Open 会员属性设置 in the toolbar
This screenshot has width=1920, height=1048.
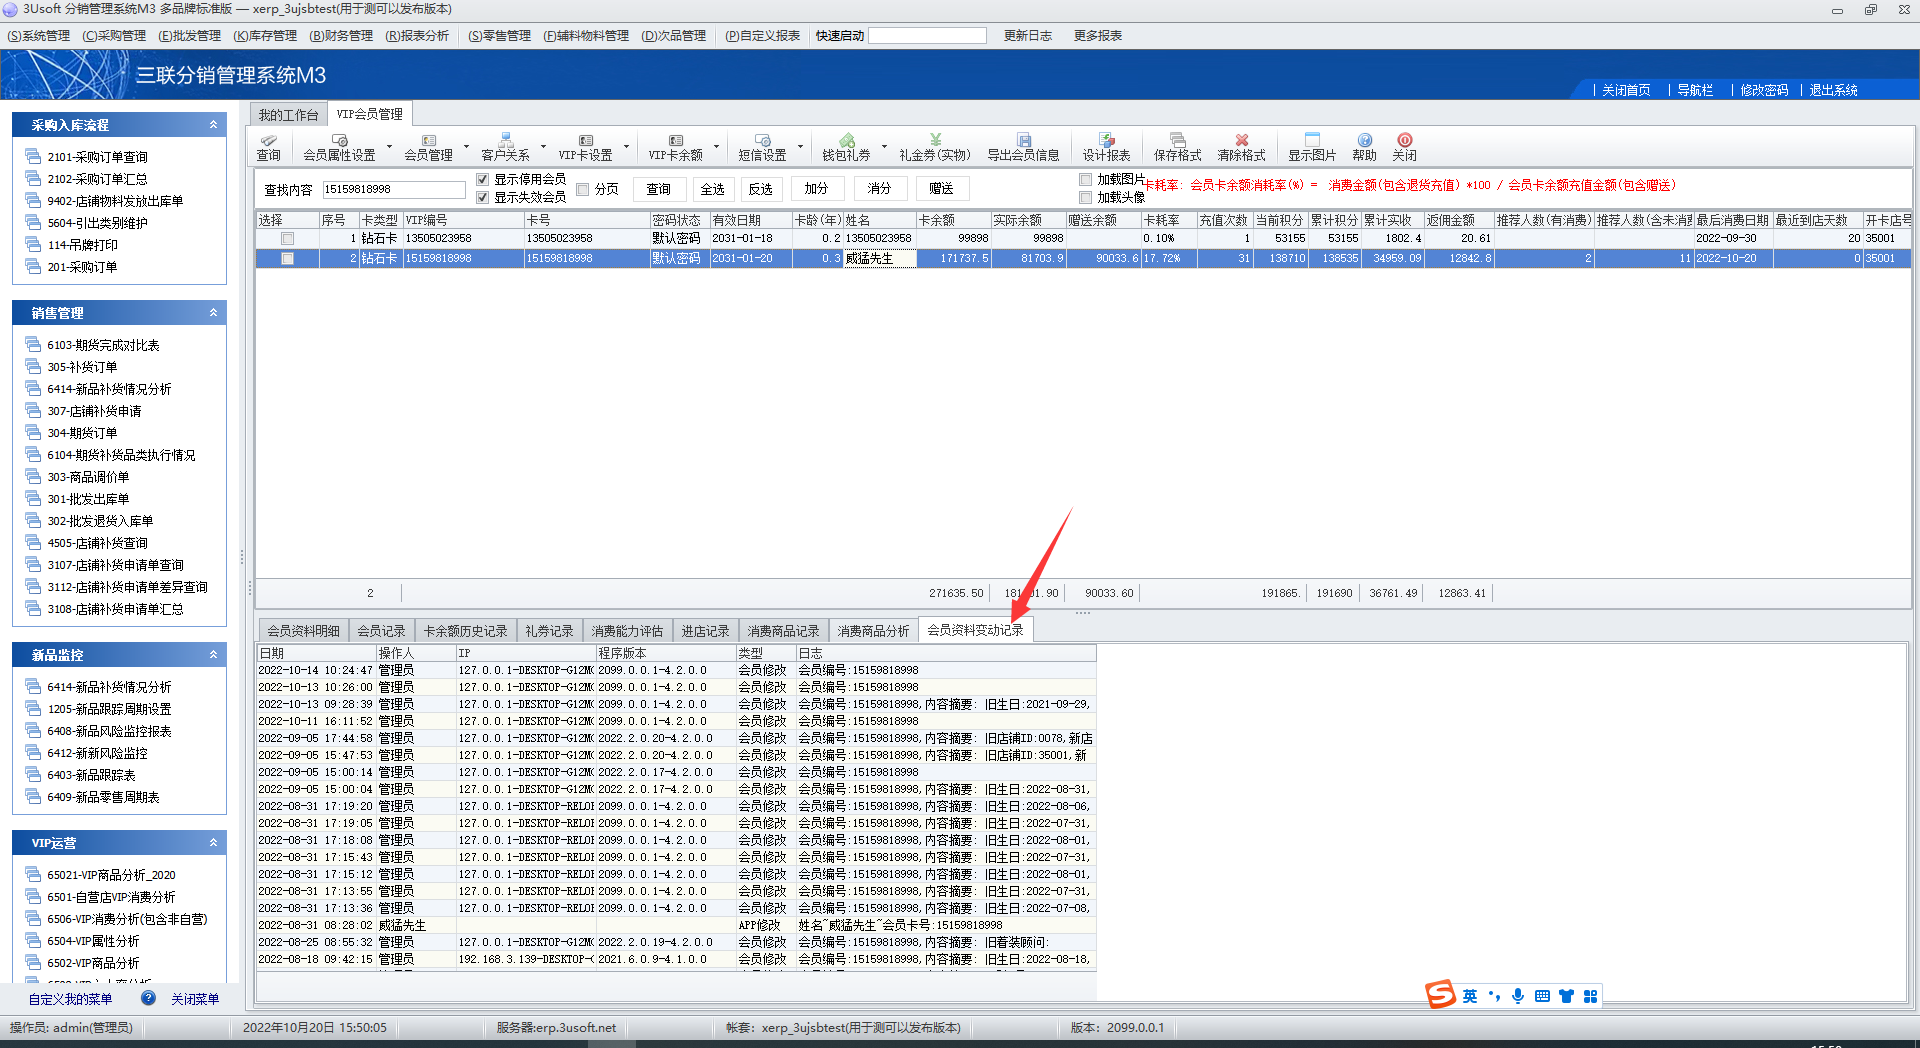click(x=339, y=147)
